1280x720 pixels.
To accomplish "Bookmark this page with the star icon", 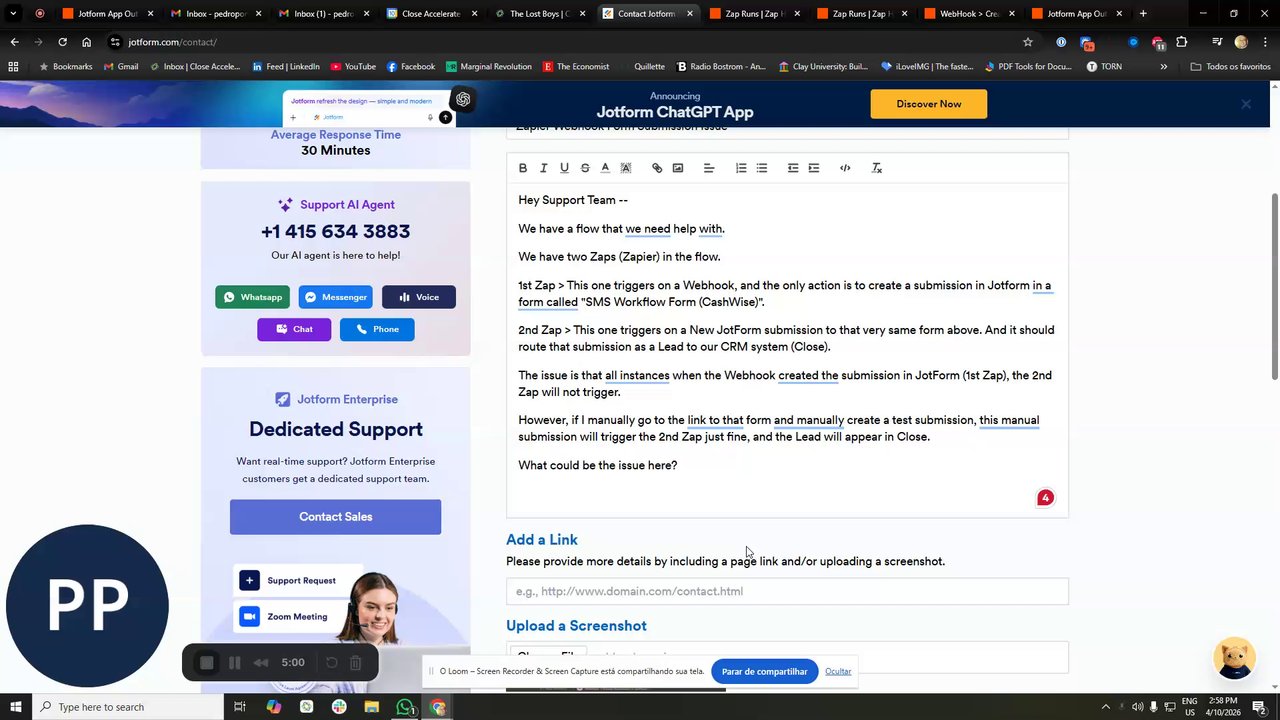I will (x=1027, y=42).
